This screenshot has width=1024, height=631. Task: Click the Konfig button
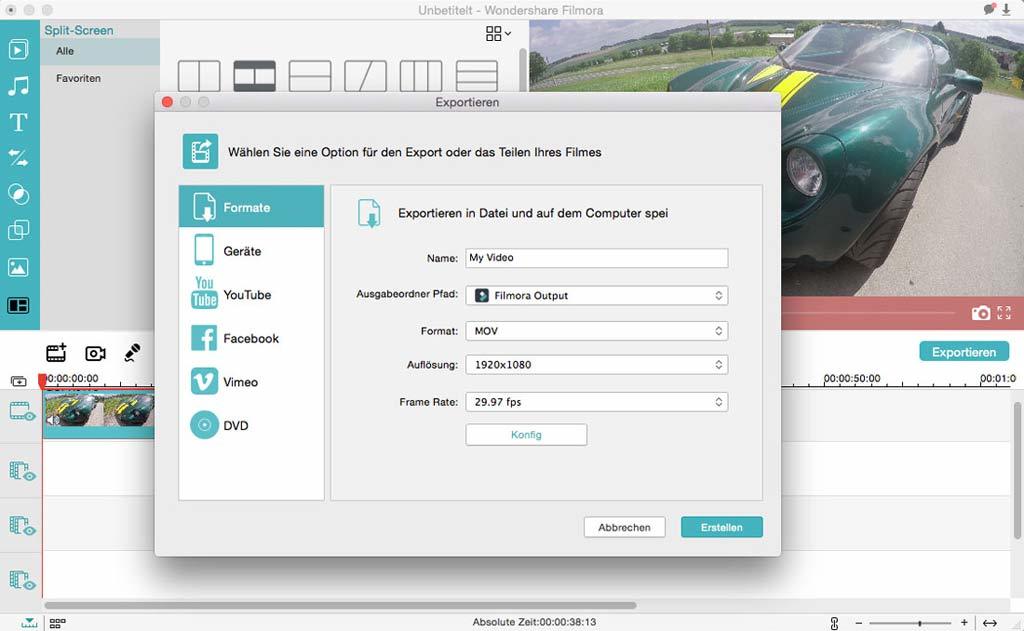point(526,434)
